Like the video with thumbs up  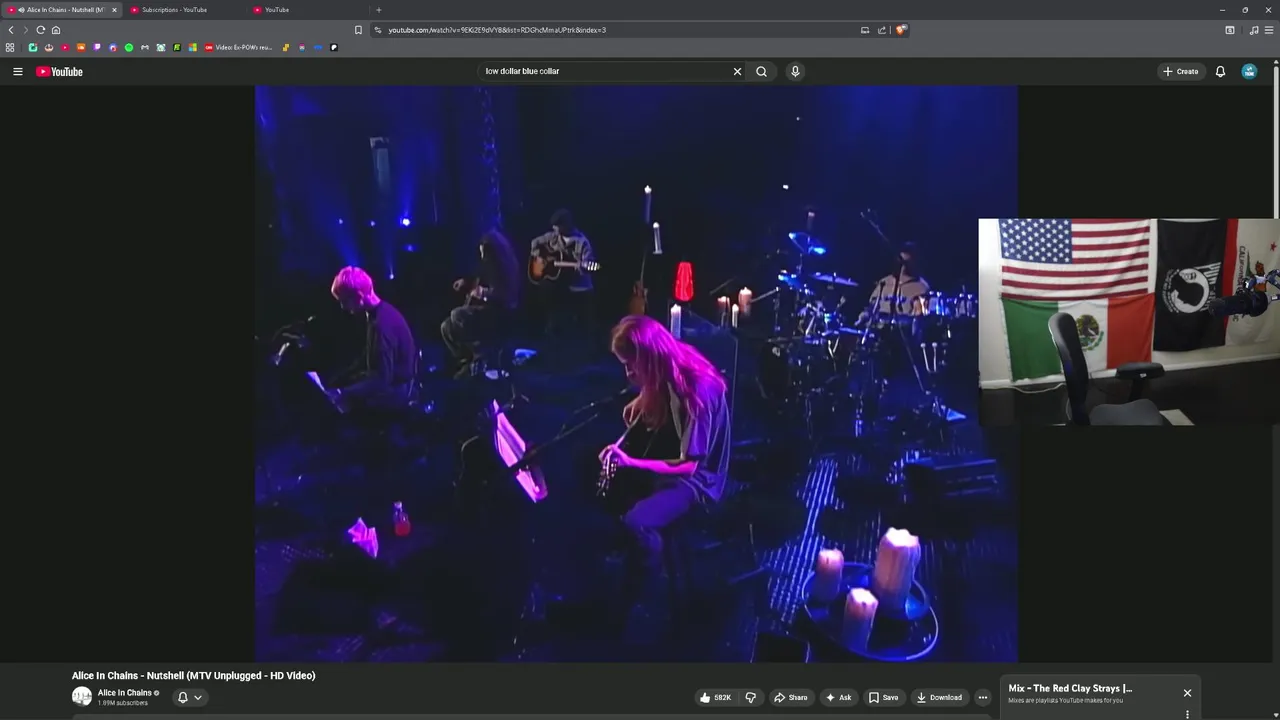[x=716, y=697]
